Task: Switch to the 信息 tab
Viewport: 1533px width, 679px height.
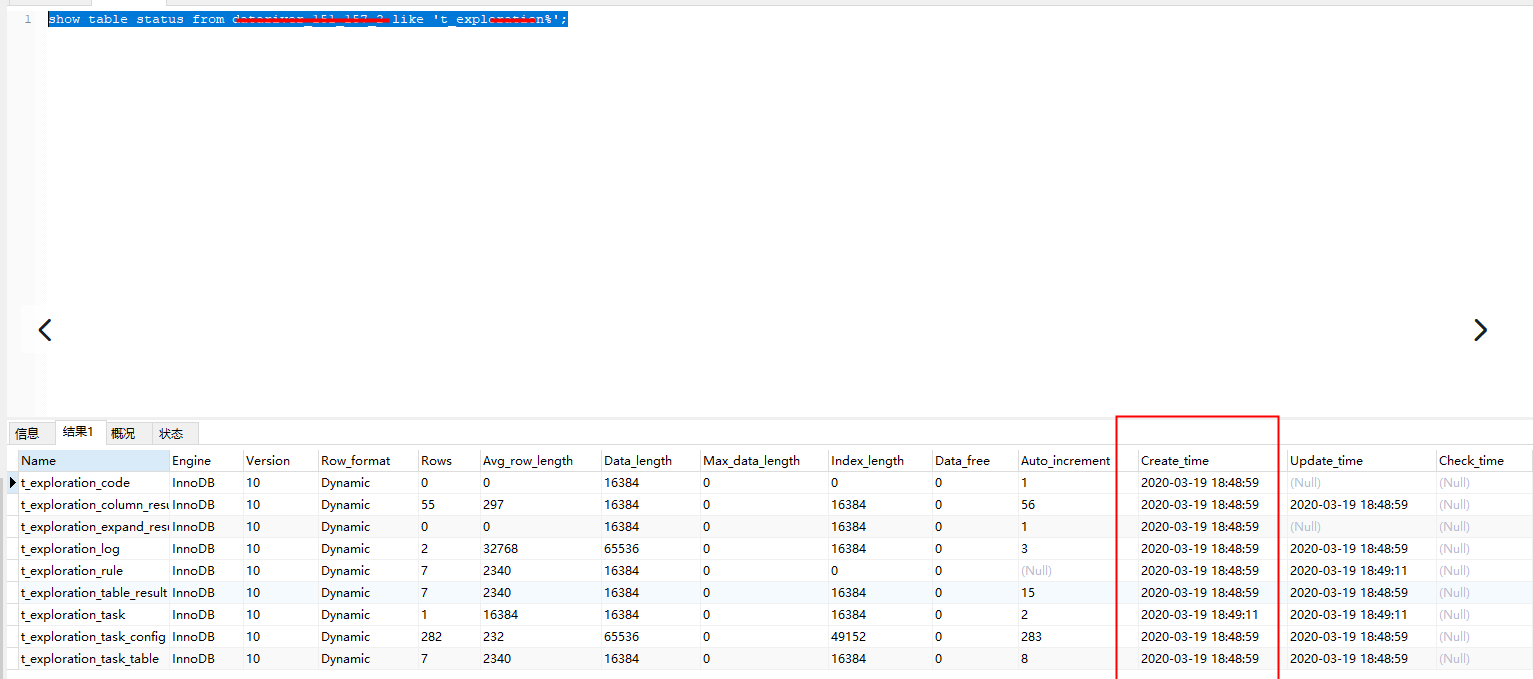Action: click(30, 432)
